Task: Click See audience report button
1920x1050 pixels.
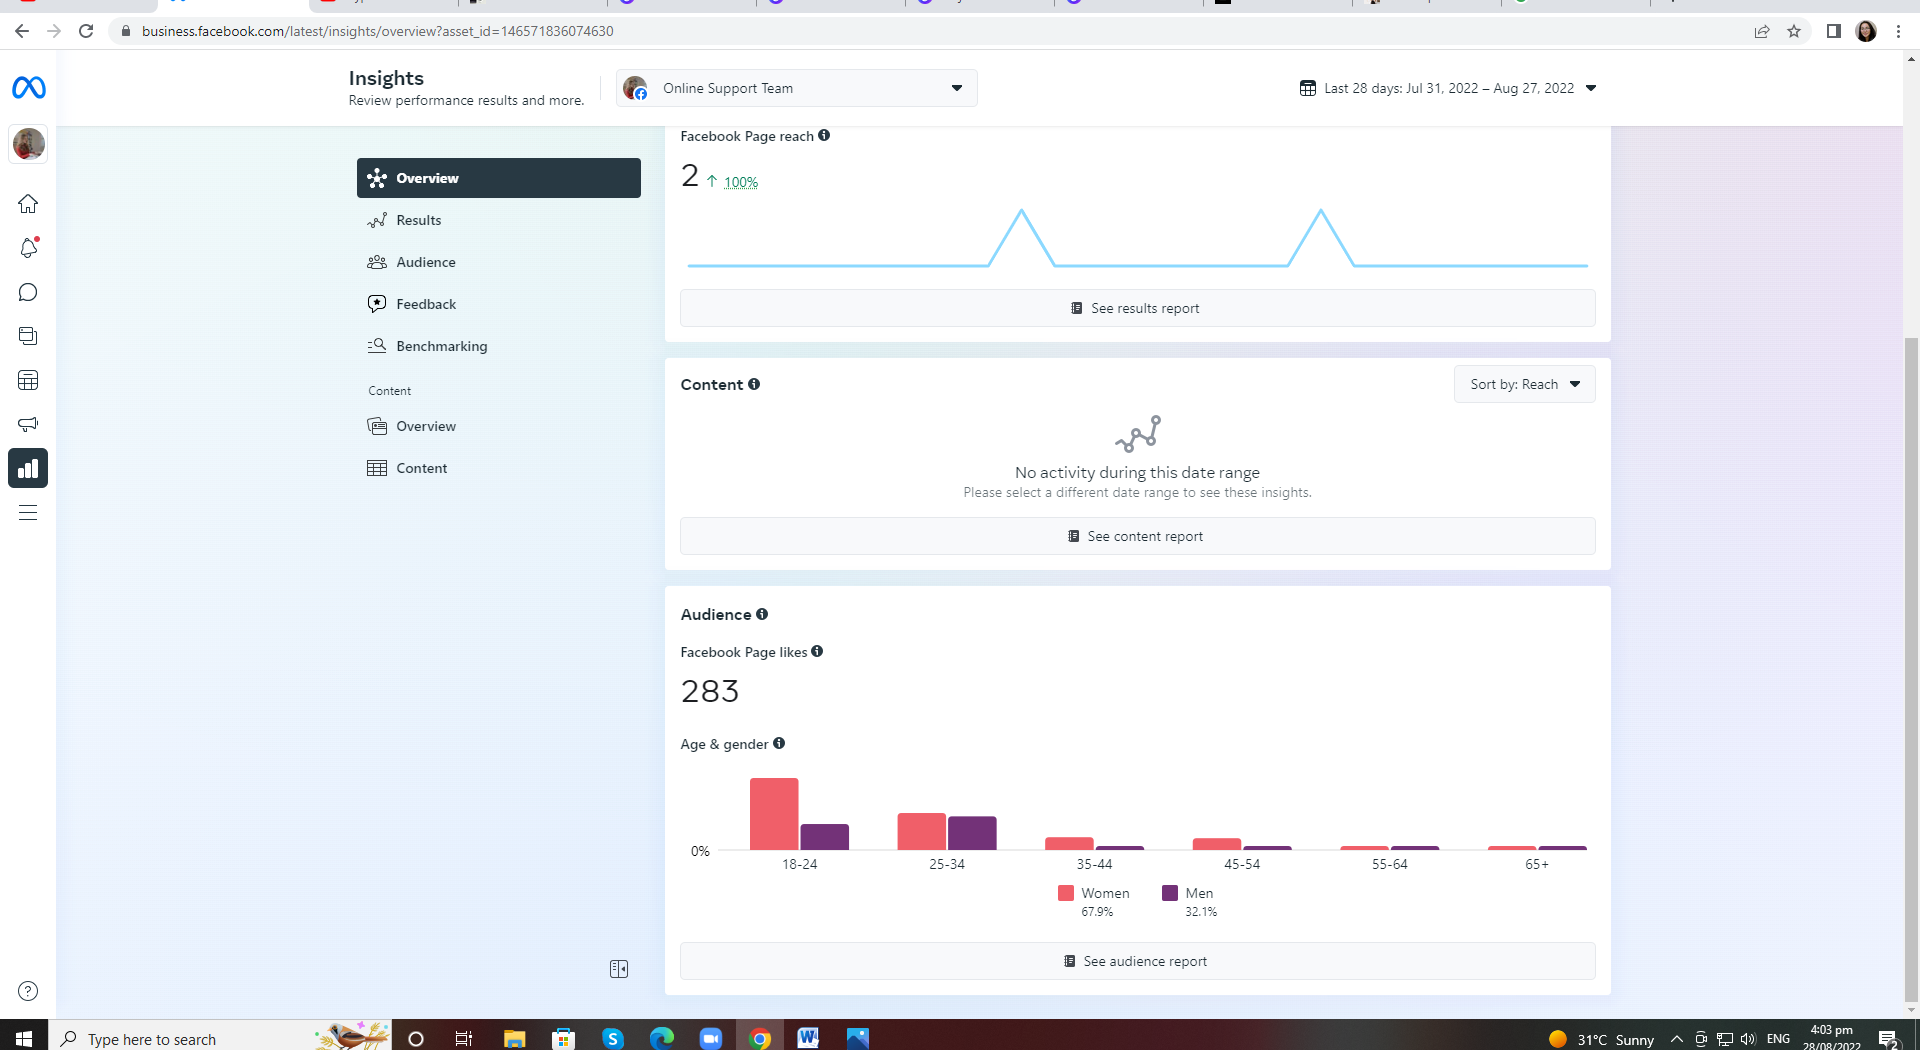Action: click(1138, 961)
